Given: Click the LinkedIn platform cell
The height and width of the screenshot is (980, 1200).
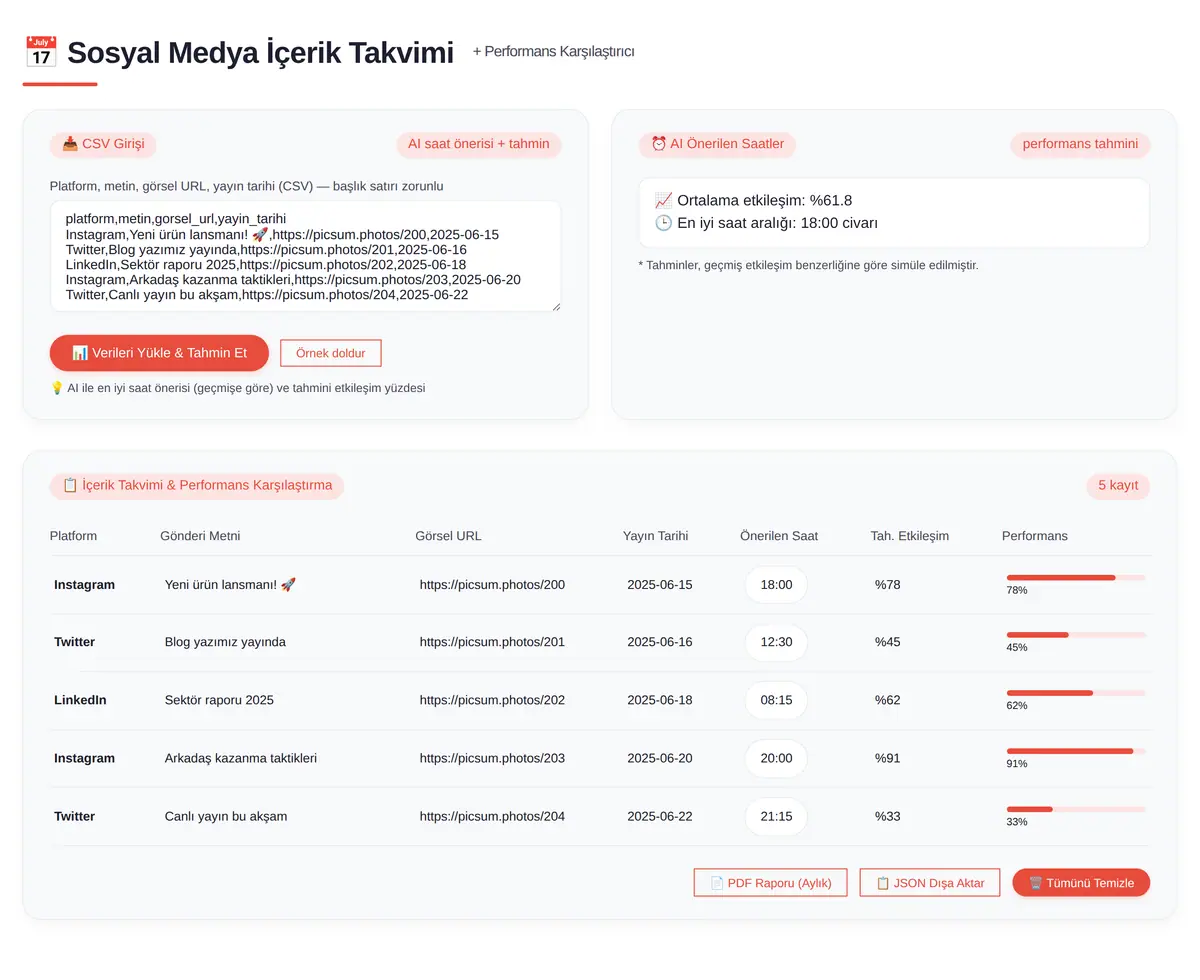Looking at the screenshot, I should [80, 700].
